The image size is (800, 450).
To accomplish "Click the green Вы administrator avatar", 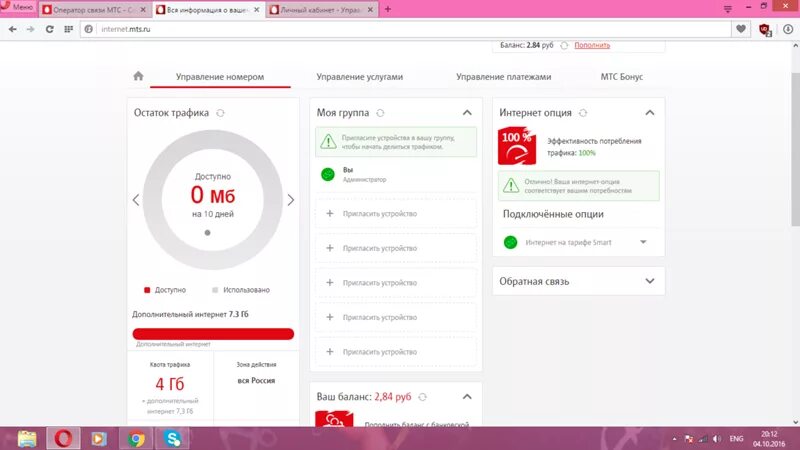I will click(328, 174).
